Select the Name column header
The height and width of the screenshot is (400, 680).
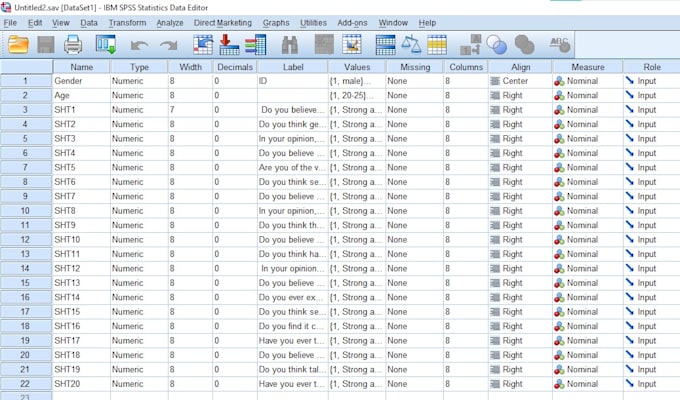[x=82, y=67]
